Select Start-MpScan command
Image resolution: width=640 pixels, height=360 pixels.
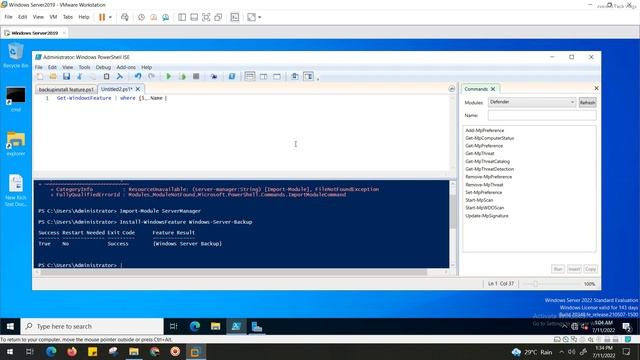[479, 200]
